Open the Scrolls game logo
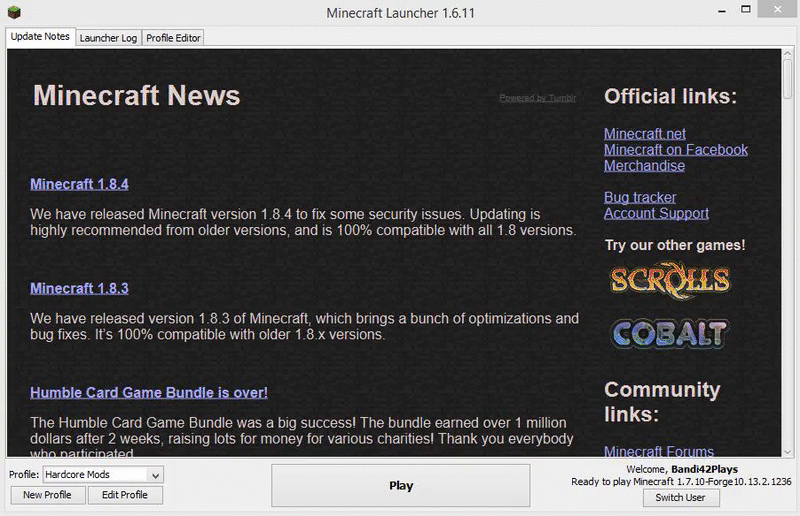 (x=670, y=280)
